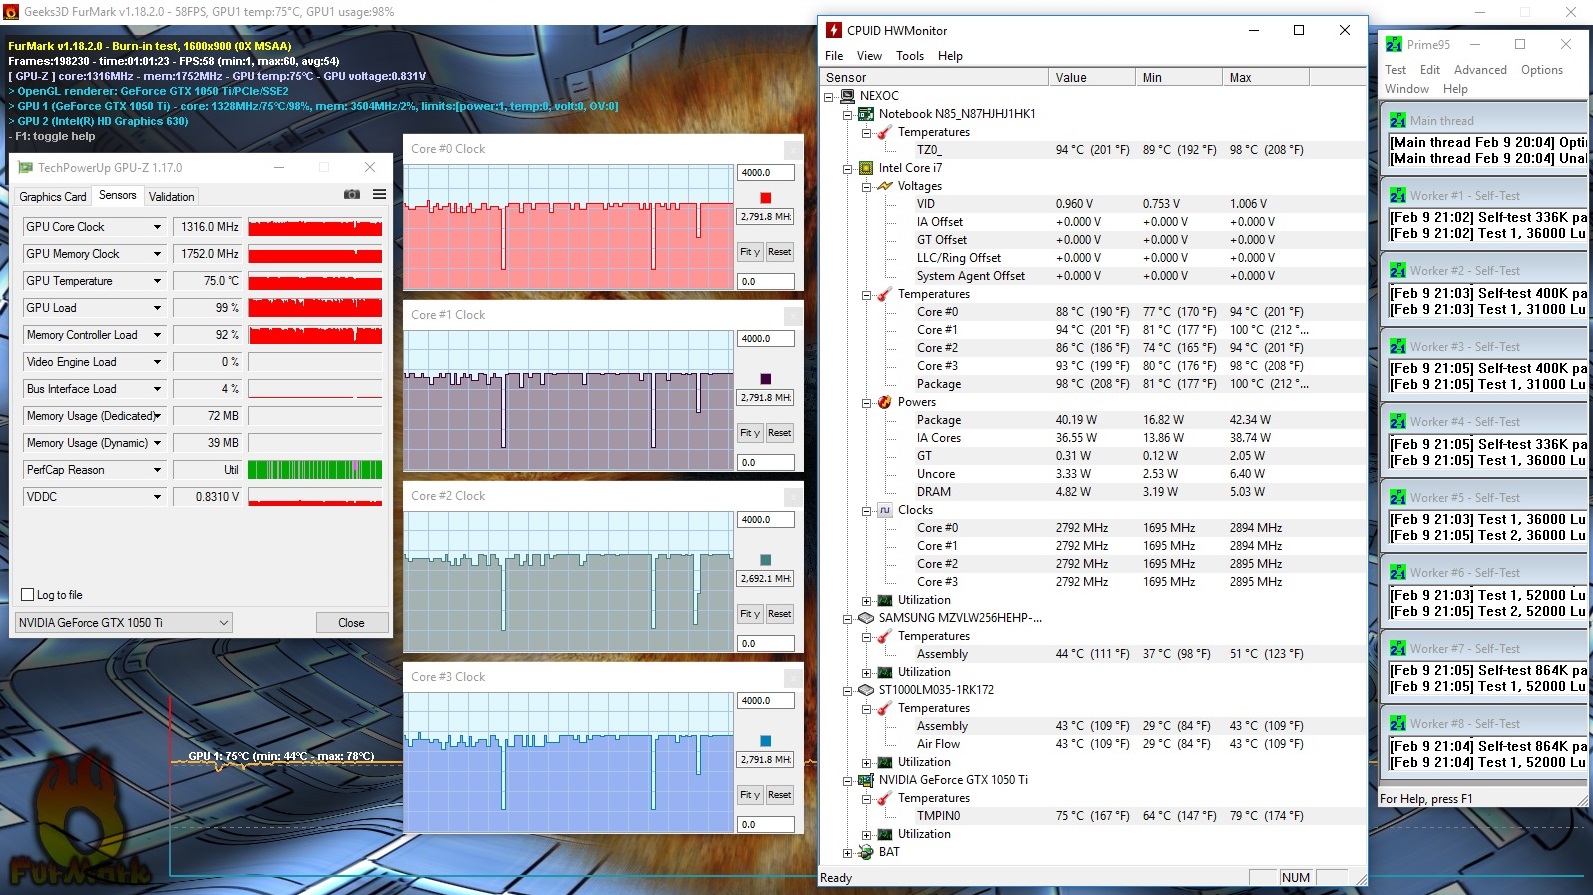
Task: Click the Powers flame icon
Action: pos(885,402)
